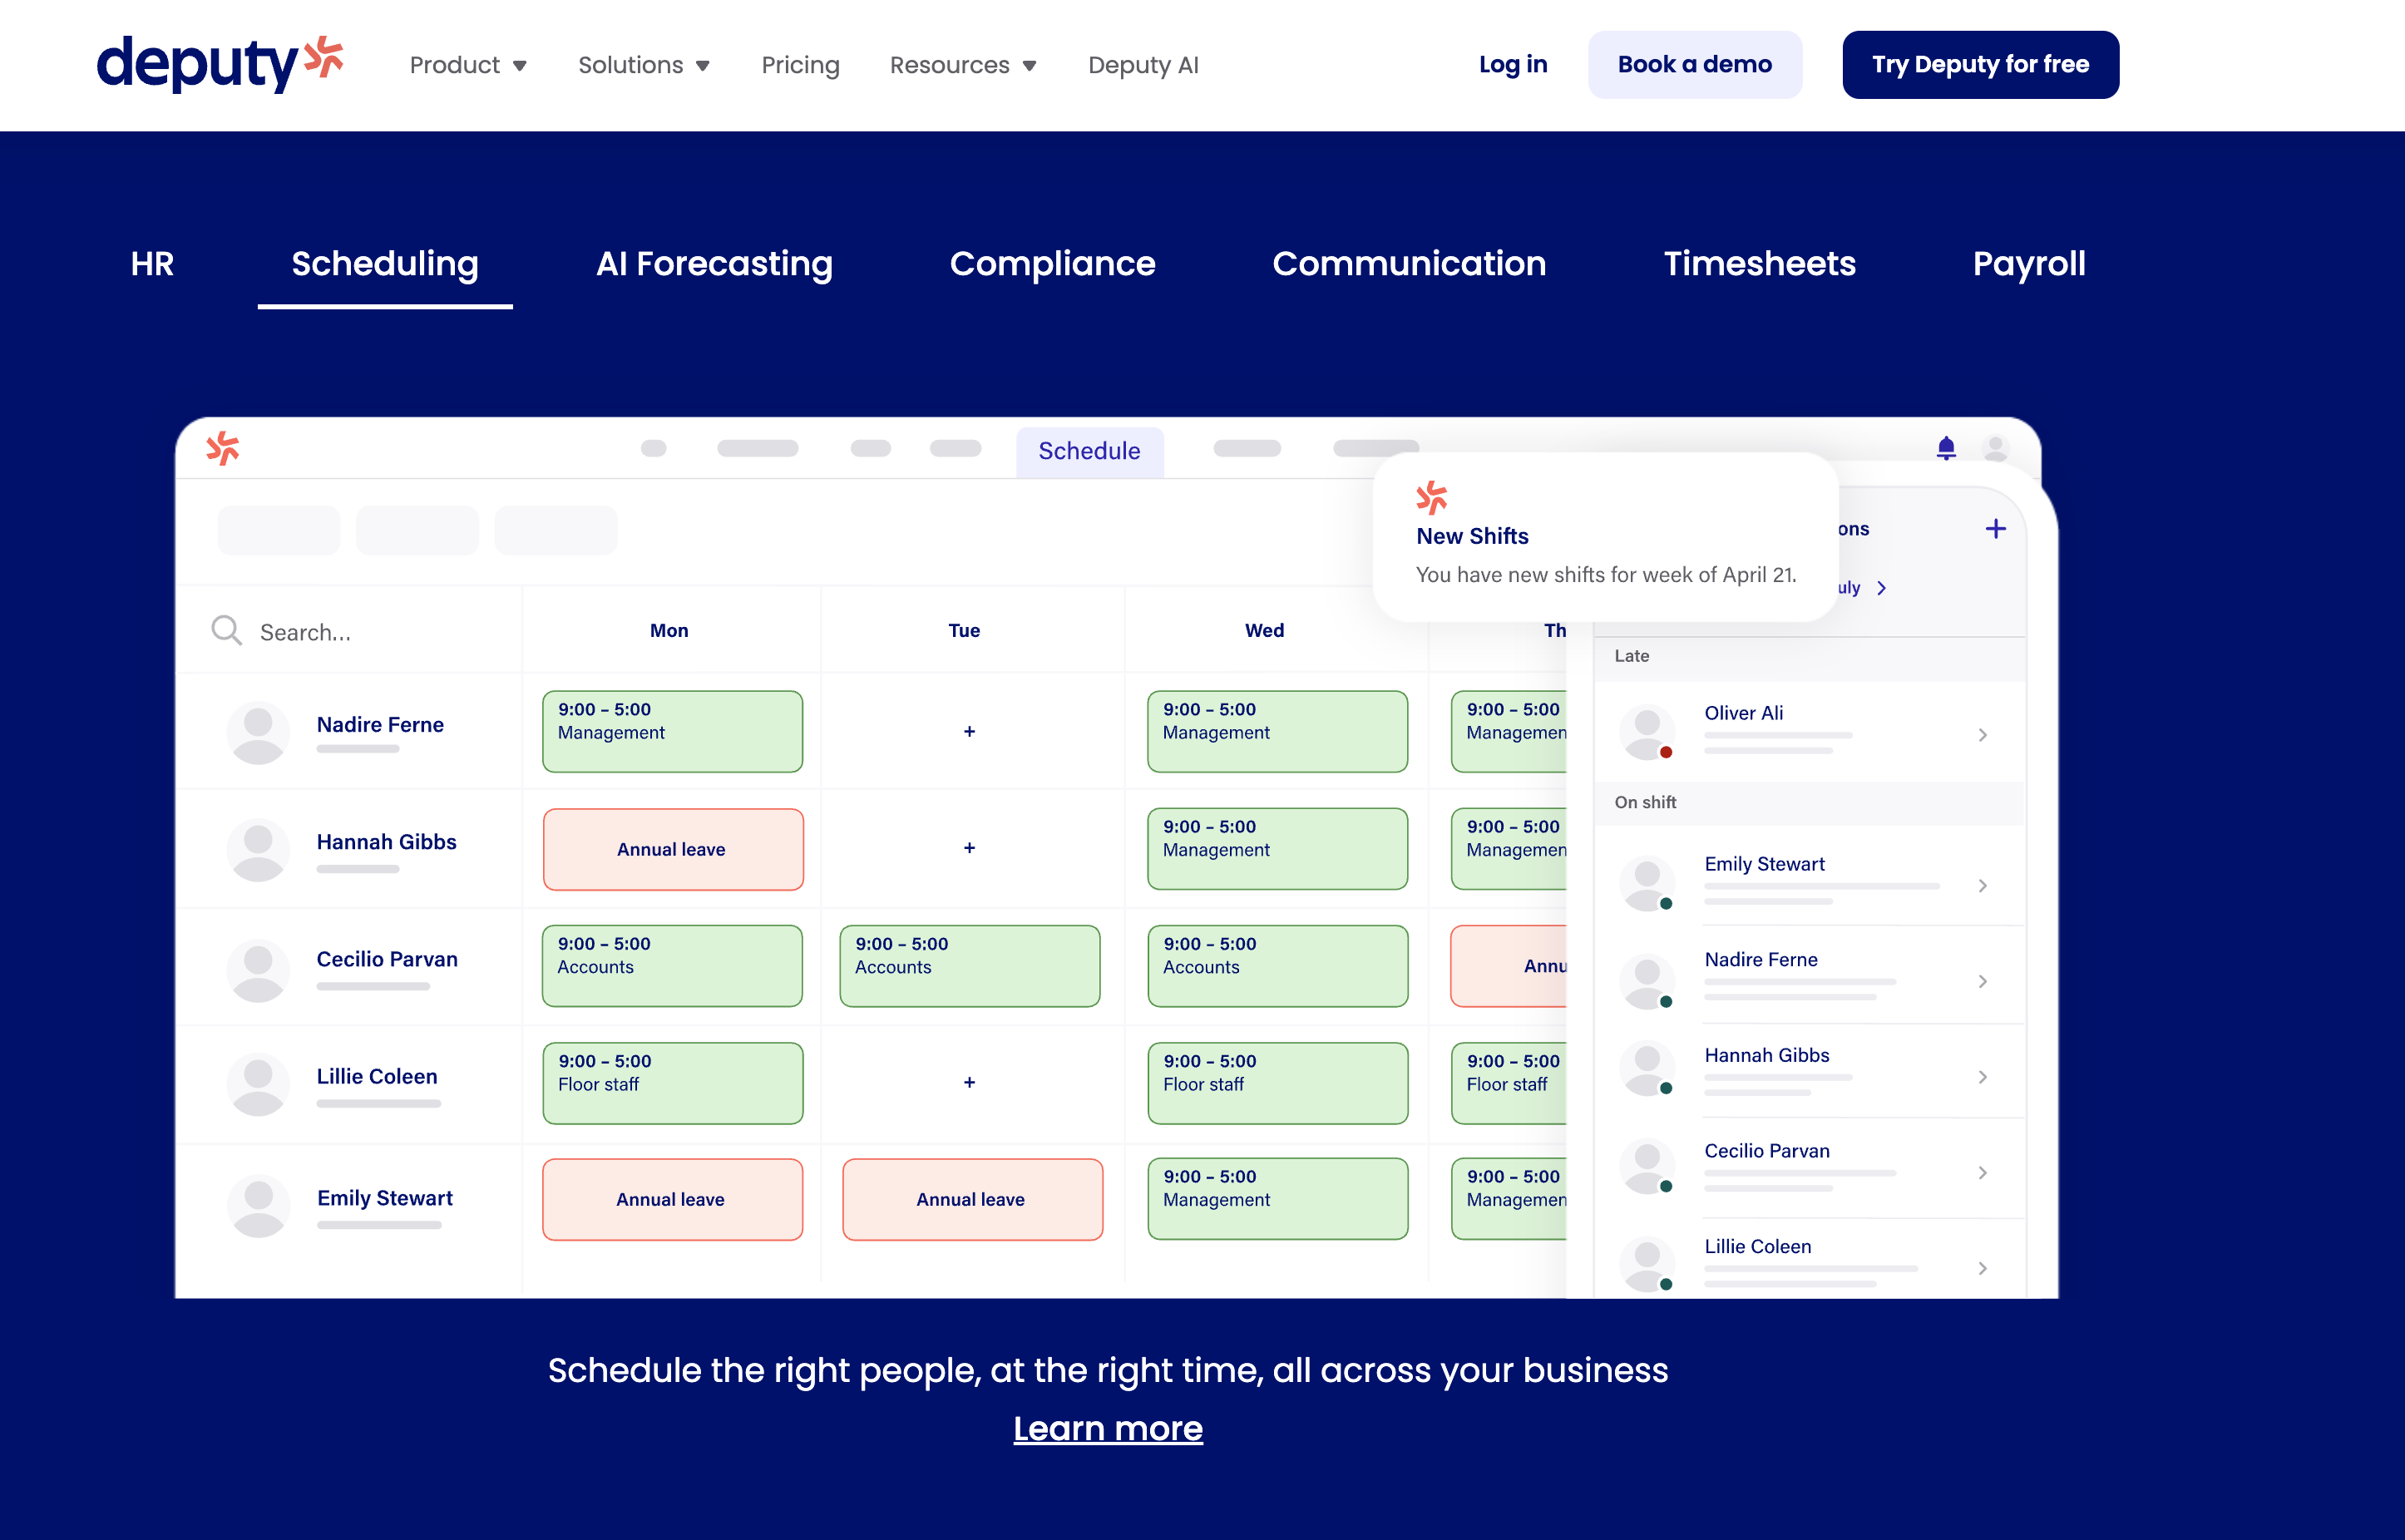Open the Resources dropdown menu
Screen dimensions: 2405x1540
tap(963, 65)
